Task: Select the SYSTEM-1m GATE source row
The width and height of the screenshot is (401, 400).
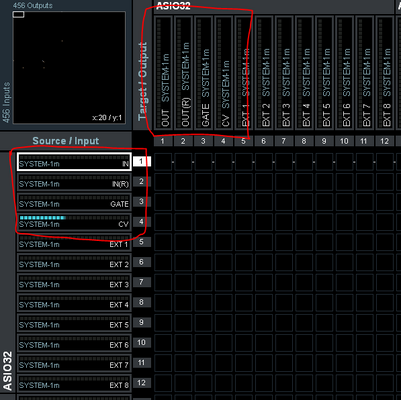Action: coord(74,202)
